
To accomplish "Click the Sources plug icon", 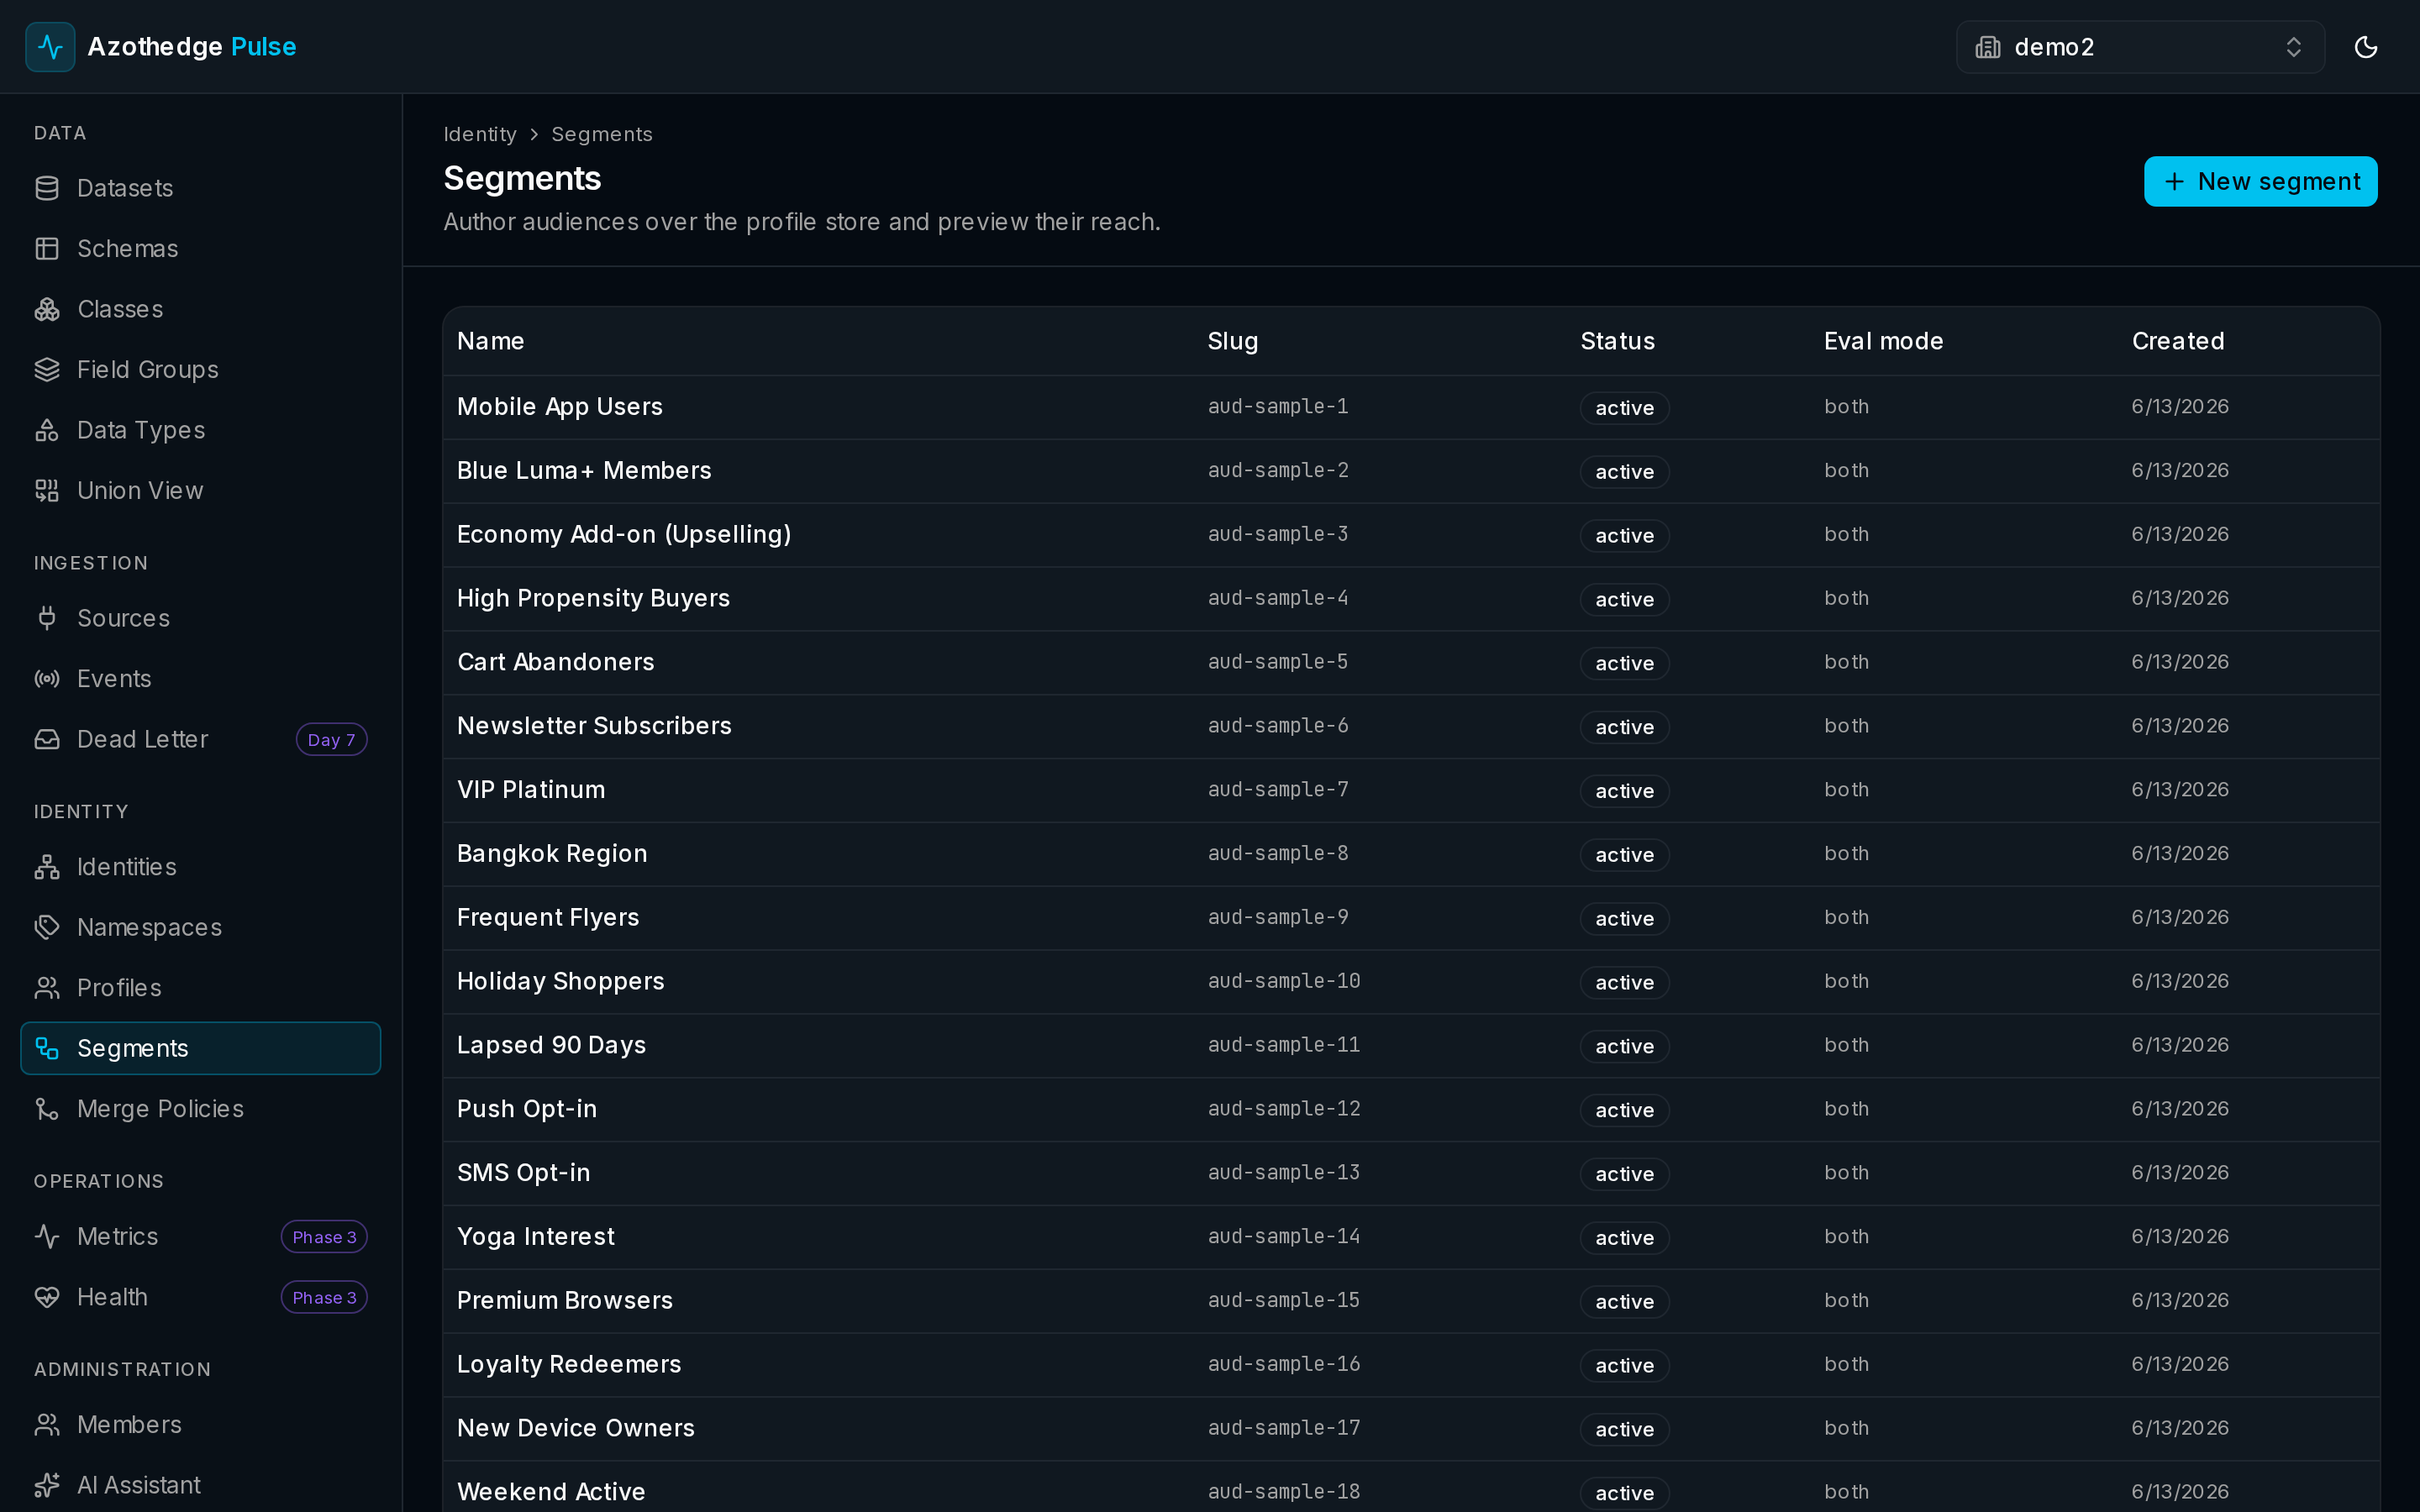I will tap(47, 618).
